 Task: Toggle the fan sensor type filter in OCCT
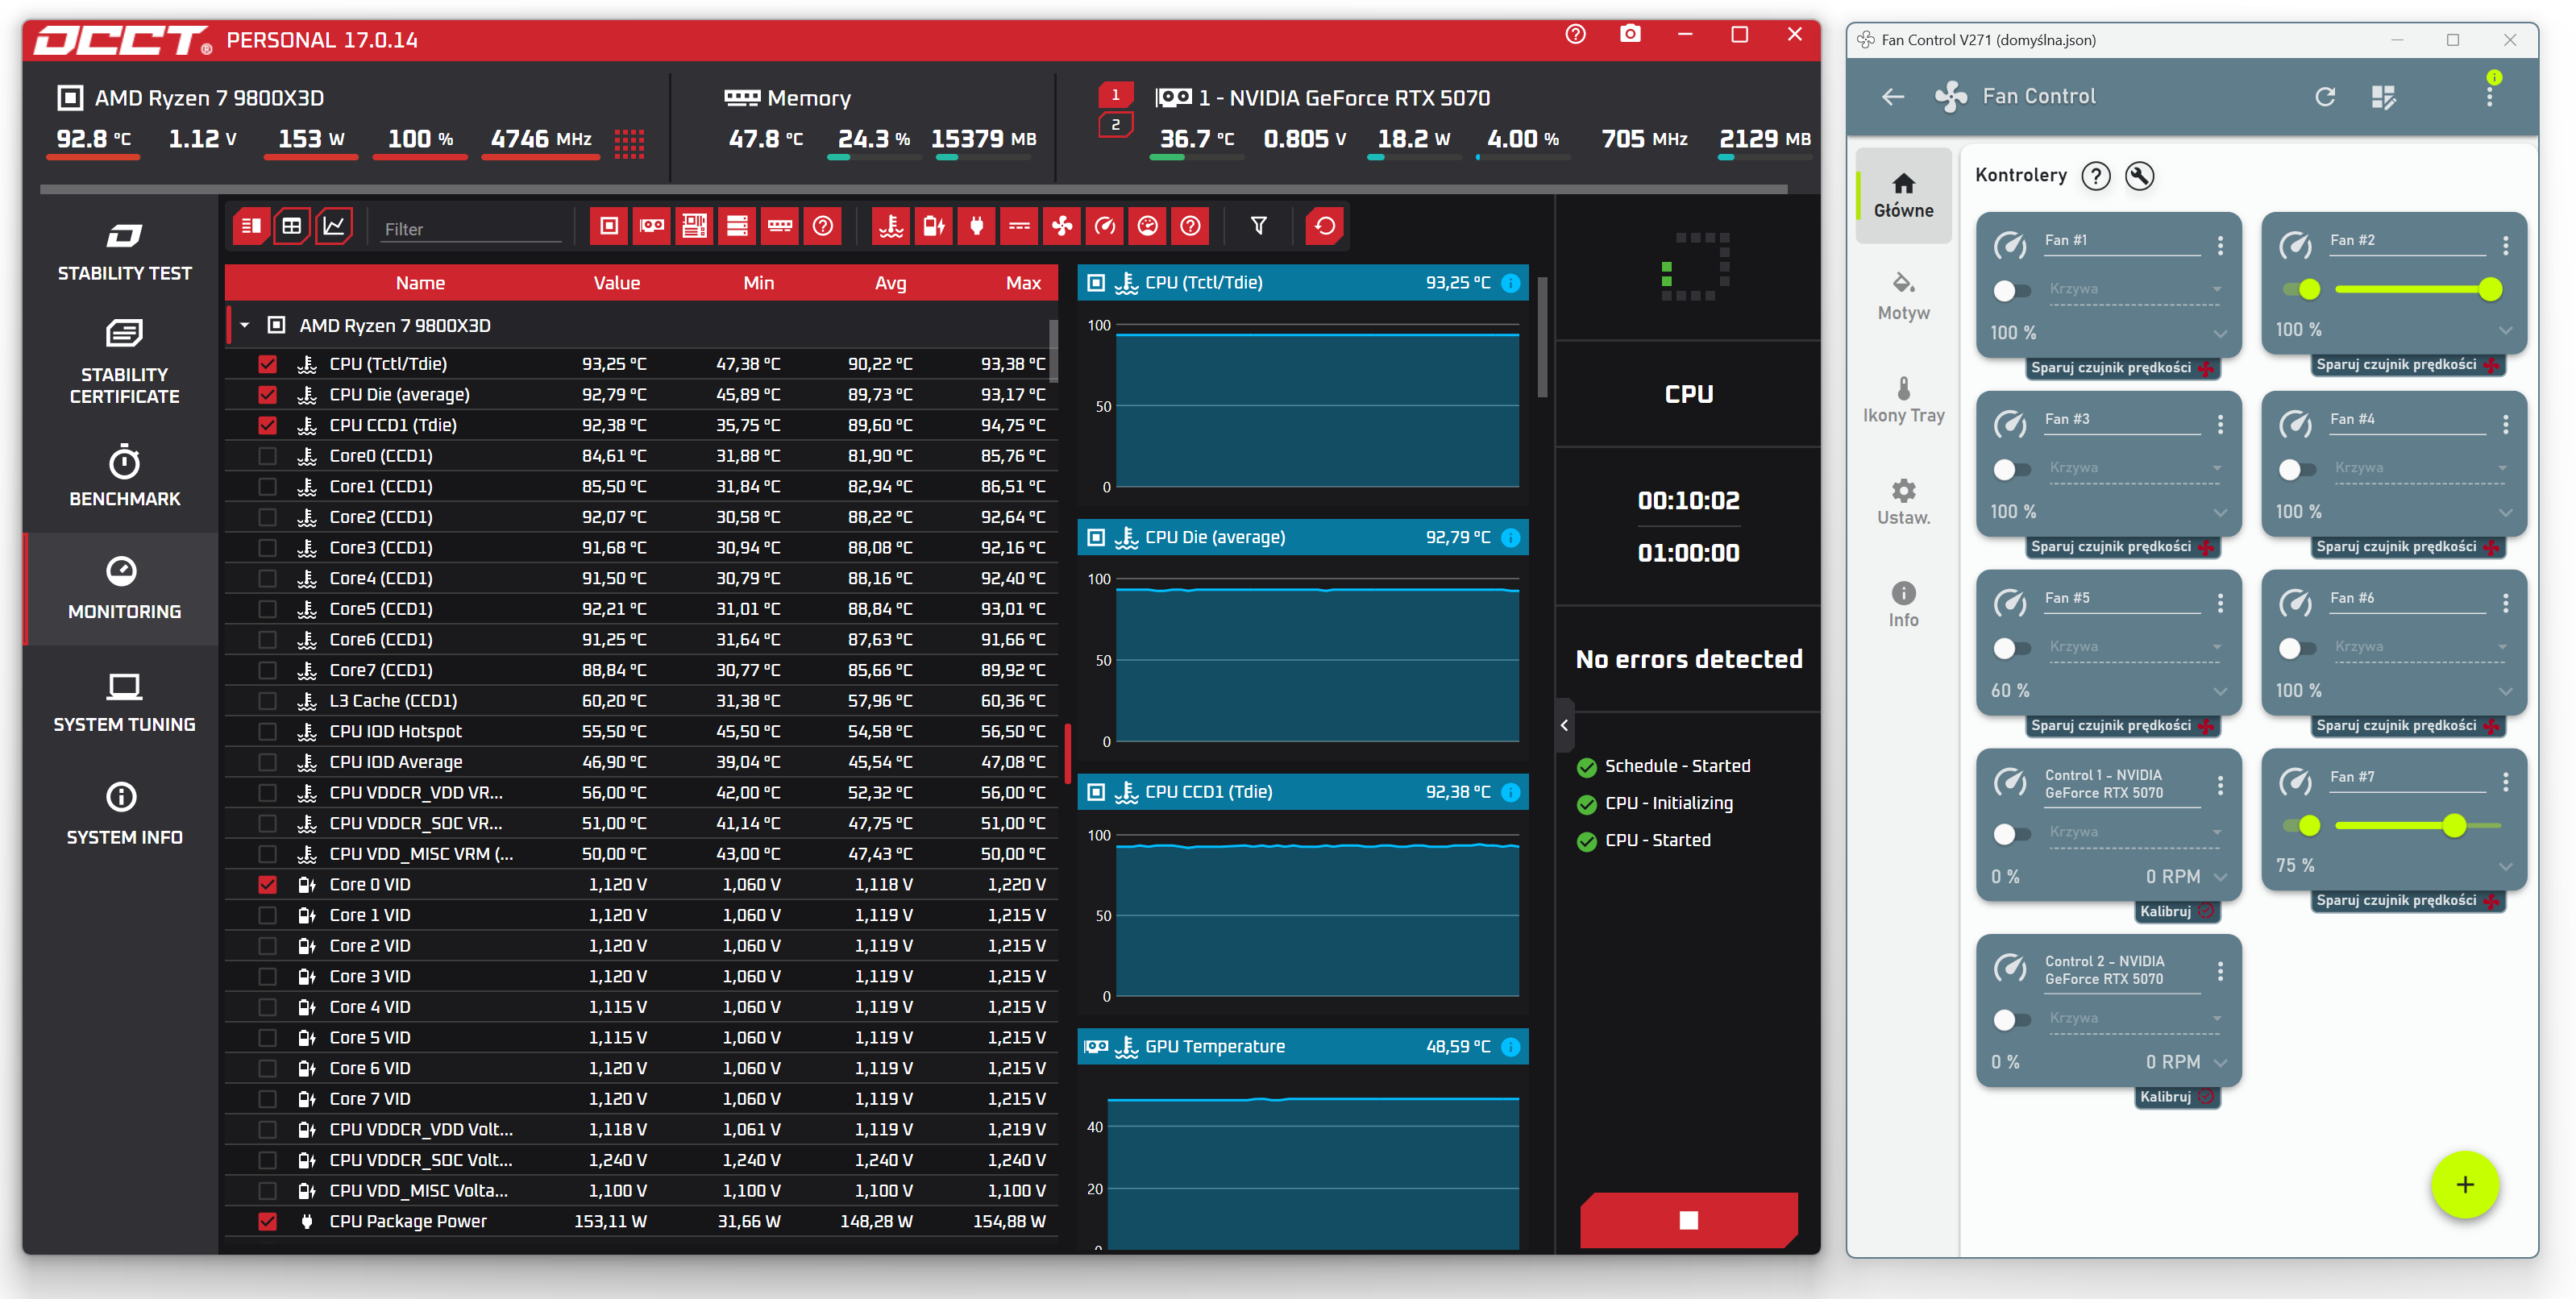tap(1062, 226)
